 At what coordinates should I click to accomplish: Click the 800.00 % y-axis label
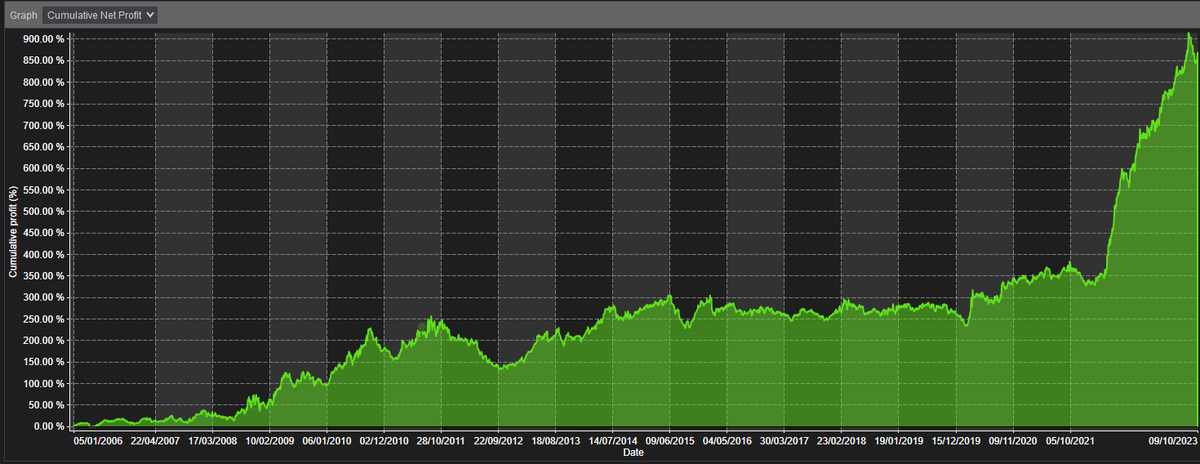coord(44,82)
